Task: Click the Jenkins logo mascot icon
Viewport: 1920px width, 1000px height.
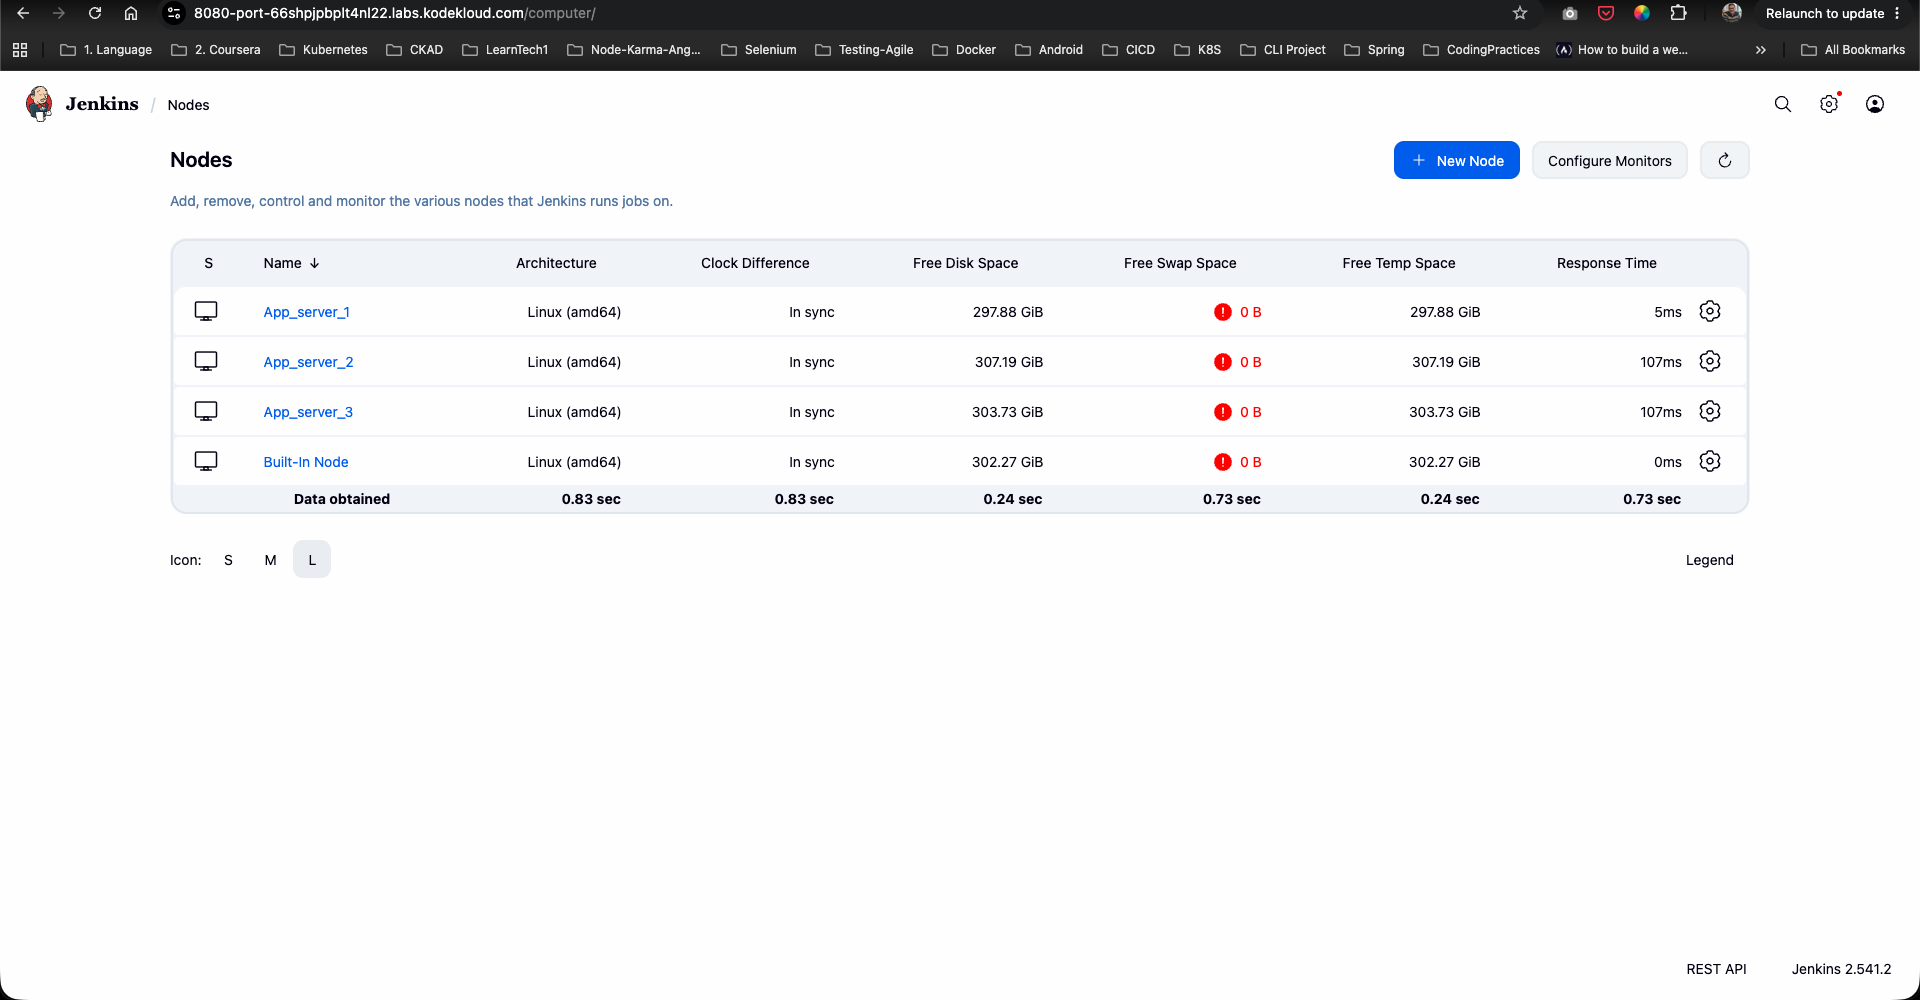Action: pos(40,104)
